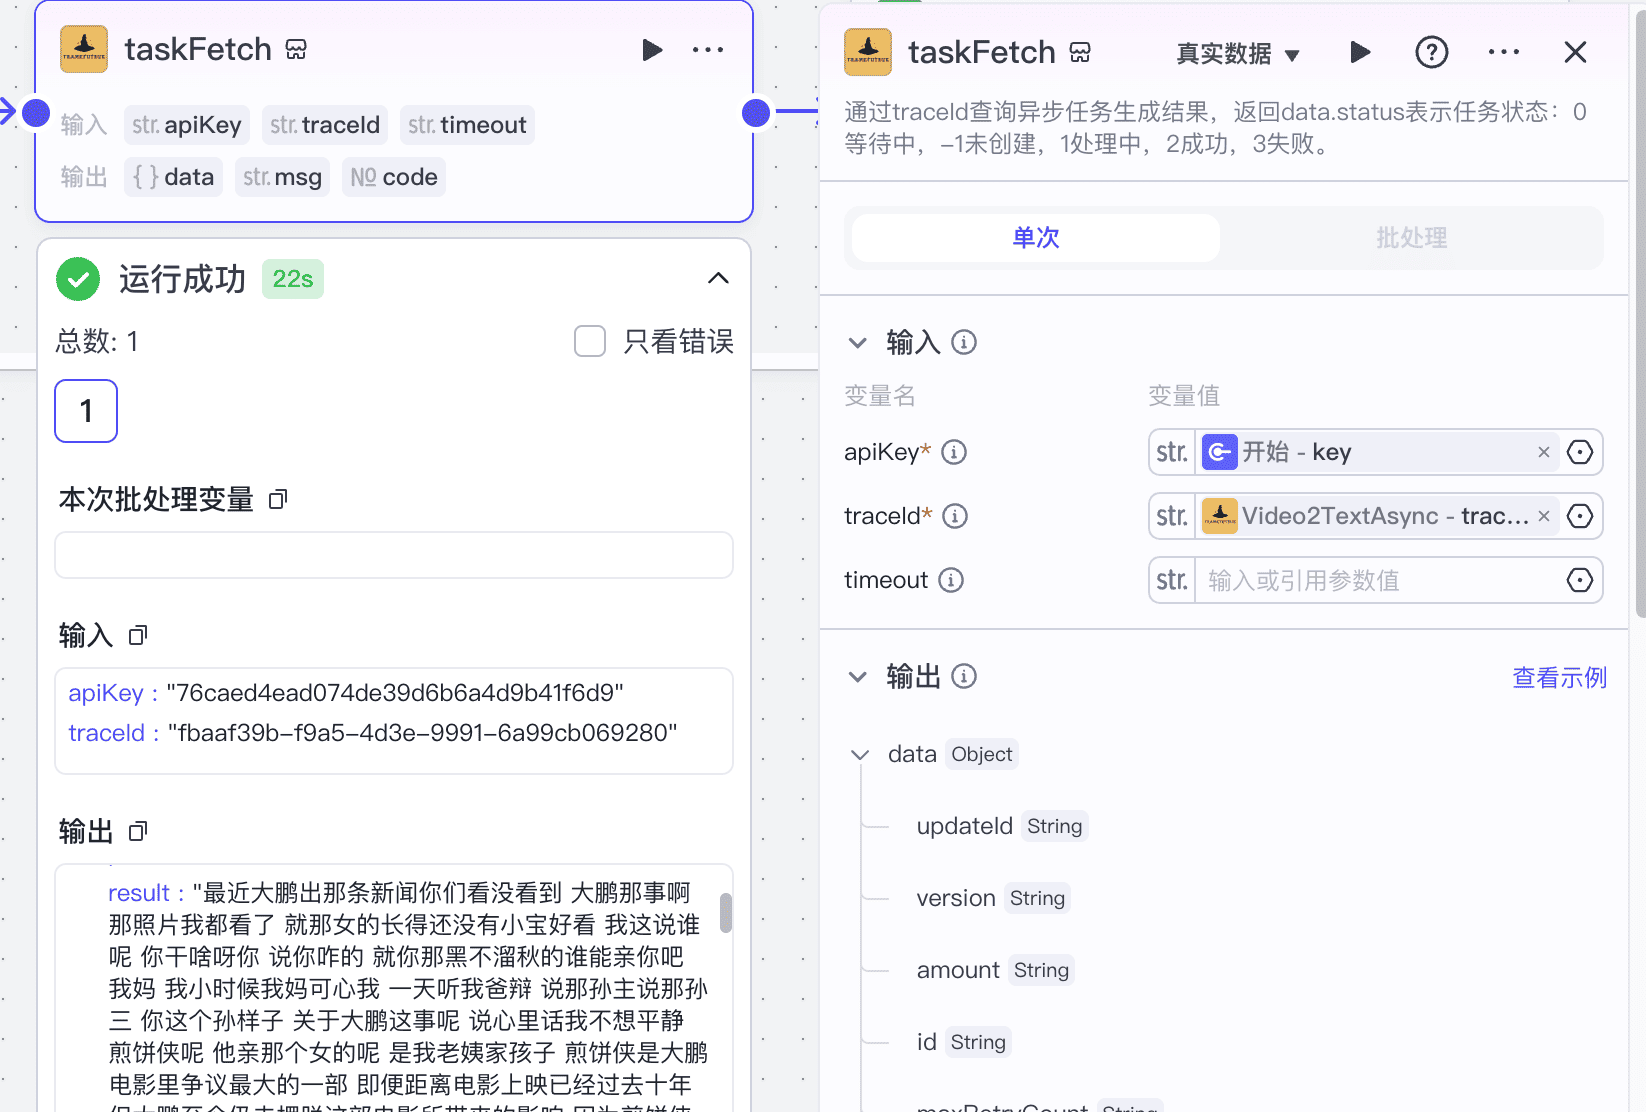Open the 查看示例 link

[1558, 677]
